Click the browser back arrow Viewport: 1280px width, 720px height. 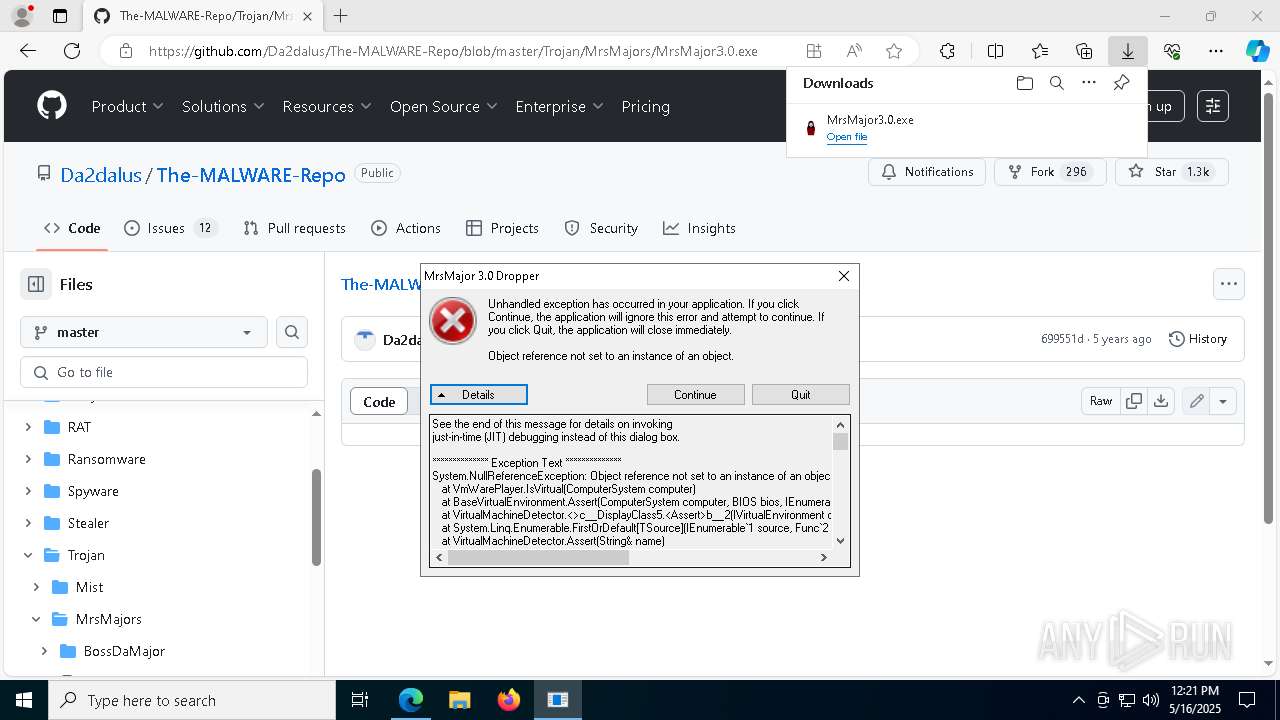tap(28, 51)
